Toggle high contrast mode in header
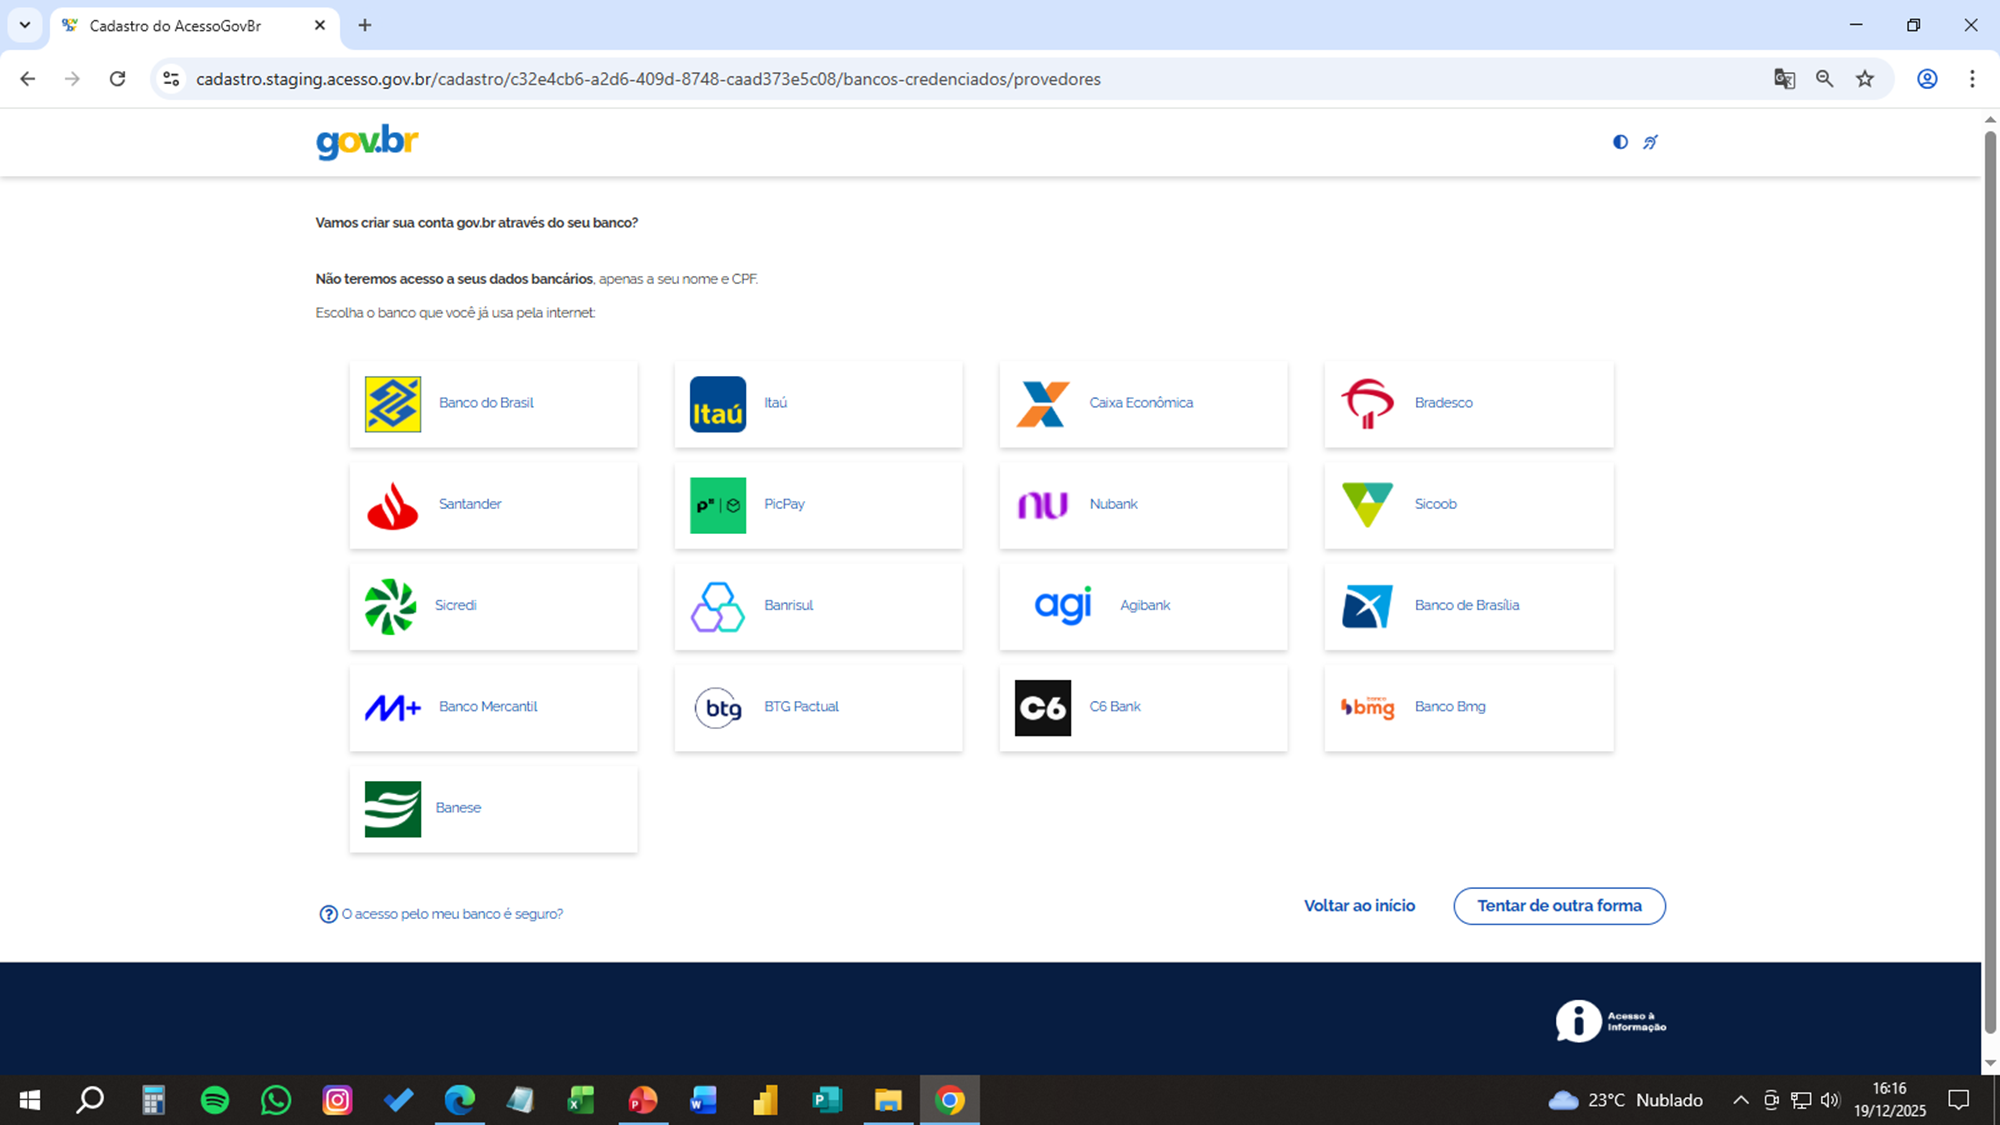Image resolution: width=2000 pixels, height=1125 pixels. tap(1620, 142)
